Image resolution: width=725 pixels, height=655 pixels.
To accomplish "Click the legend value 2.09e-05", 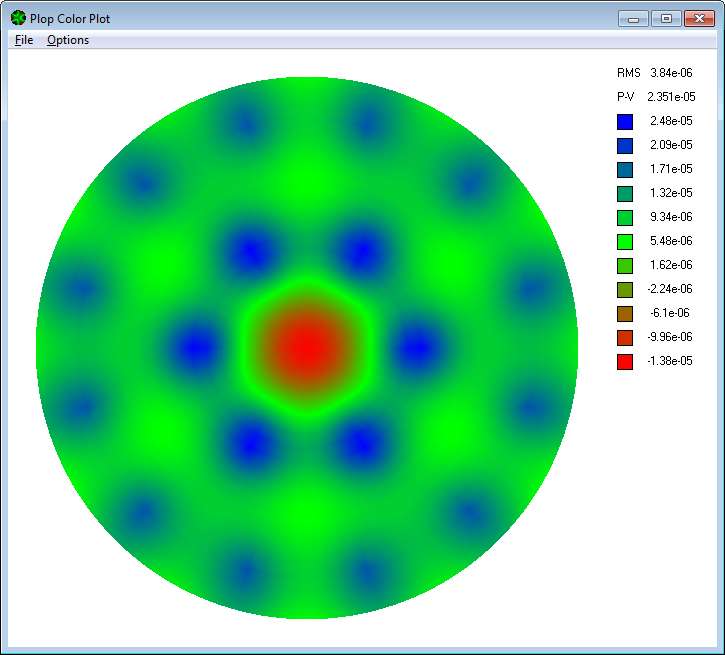I will [671, 145].
